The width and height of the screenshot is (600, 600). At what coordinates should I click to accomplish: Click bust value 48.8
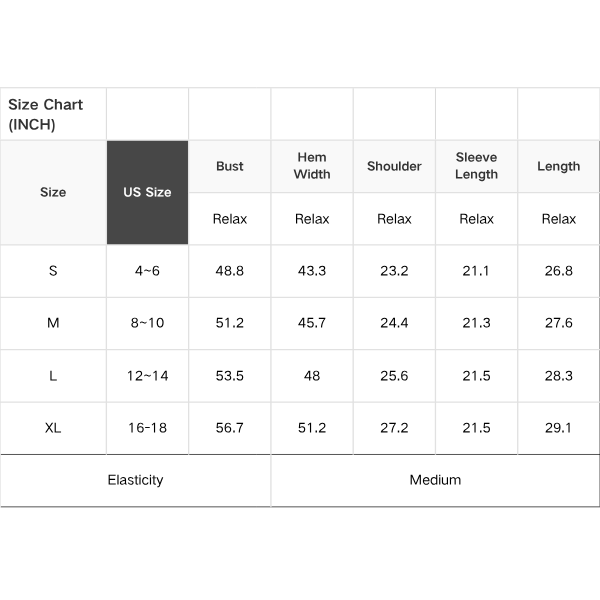230,271
